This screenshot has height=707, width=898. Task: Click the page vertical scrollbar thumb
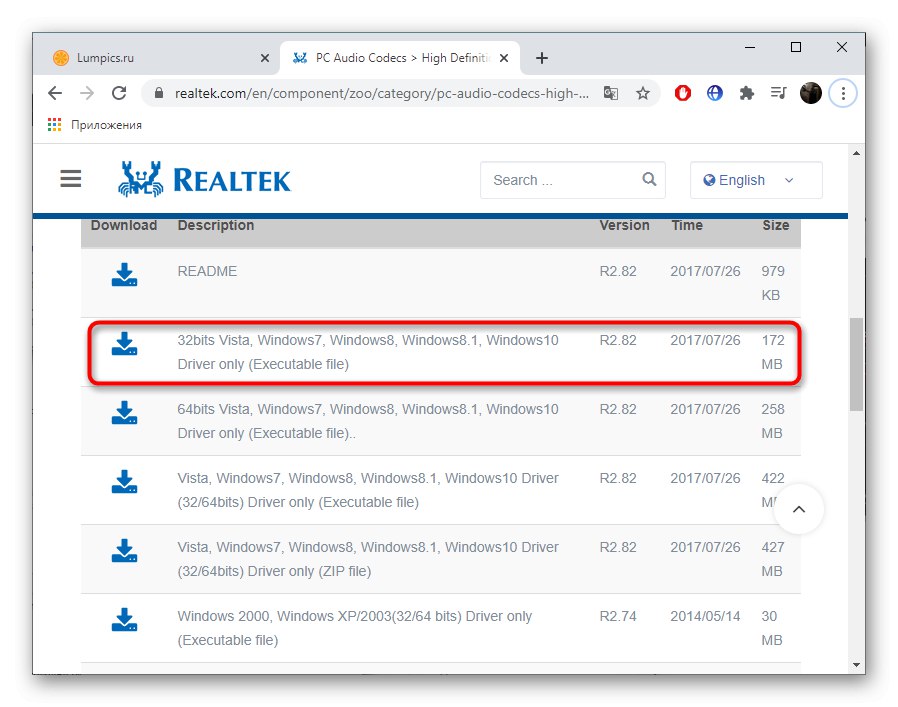point(856,364)
